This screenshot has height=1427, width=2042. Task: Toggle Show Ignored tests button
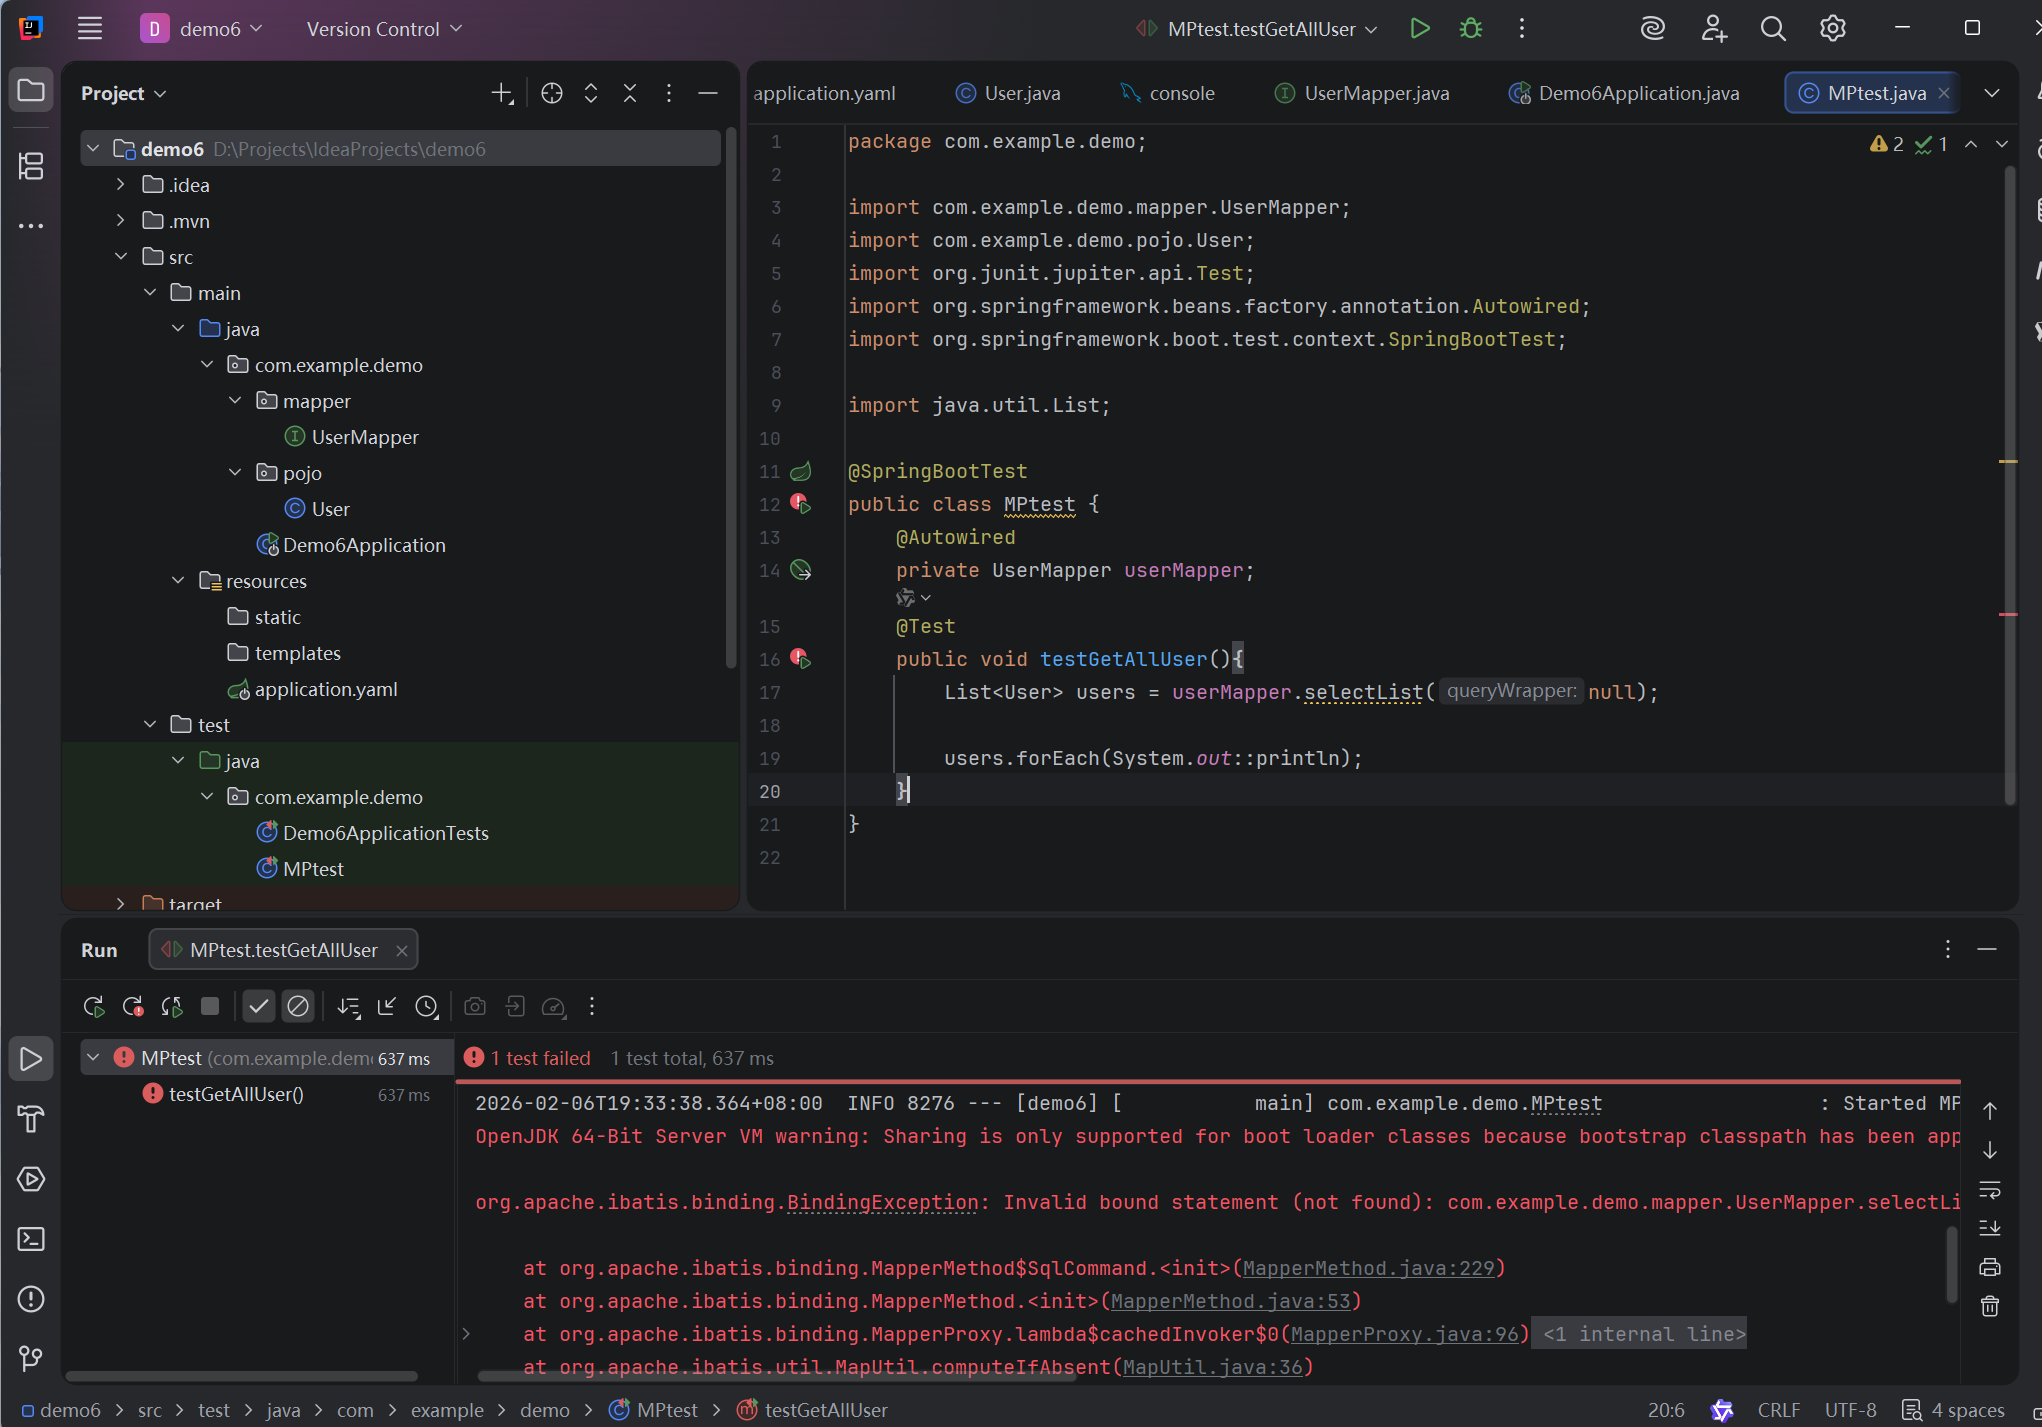tap(298, 1007)
